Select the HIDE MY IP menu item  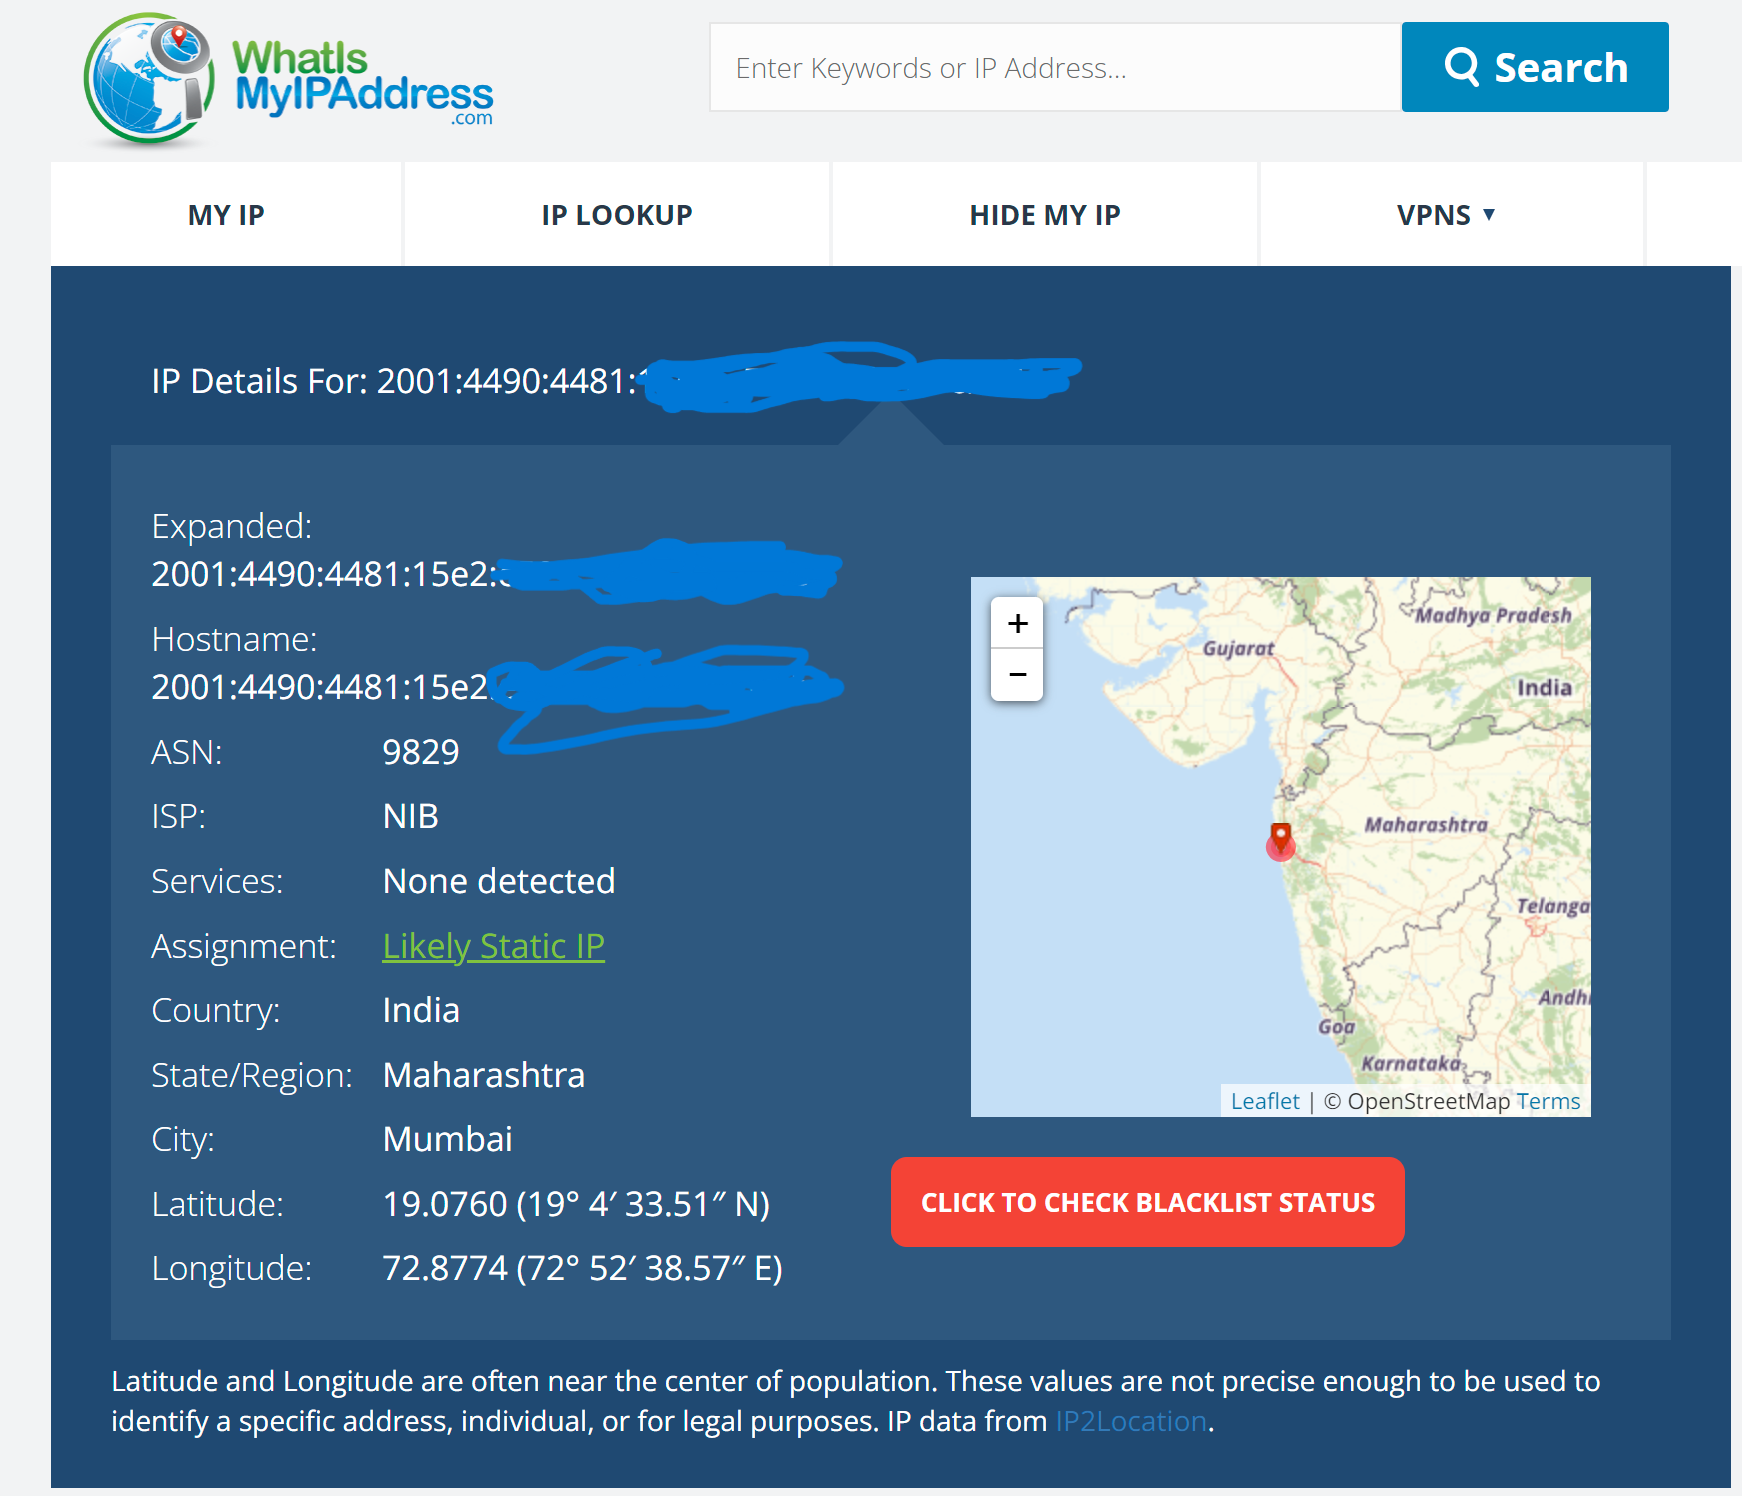point(1044,215)
